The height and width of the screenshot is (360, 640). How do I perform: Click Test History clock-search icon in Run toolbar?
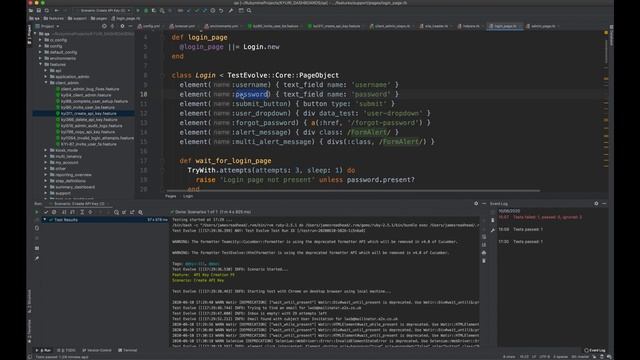pyautogui.click(x=116, y=212)
